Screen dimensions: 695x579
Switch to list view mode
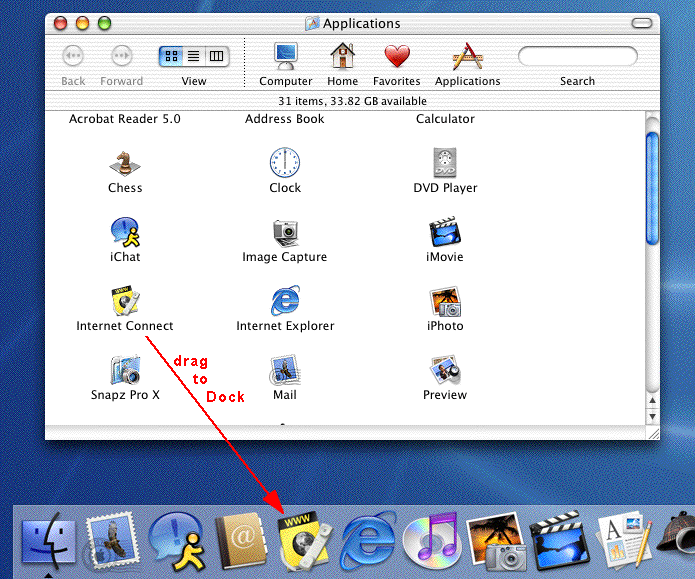tap(194, 56)
